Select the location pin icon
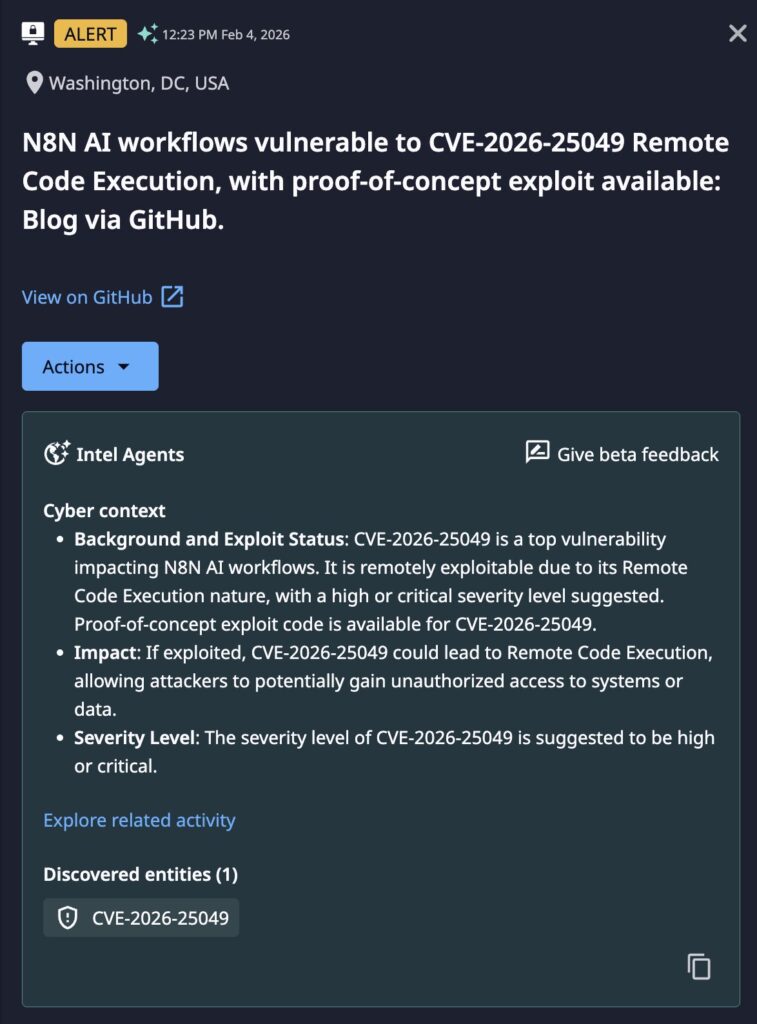The width and height of the screenshot is (757, 1024). [33, 83]
